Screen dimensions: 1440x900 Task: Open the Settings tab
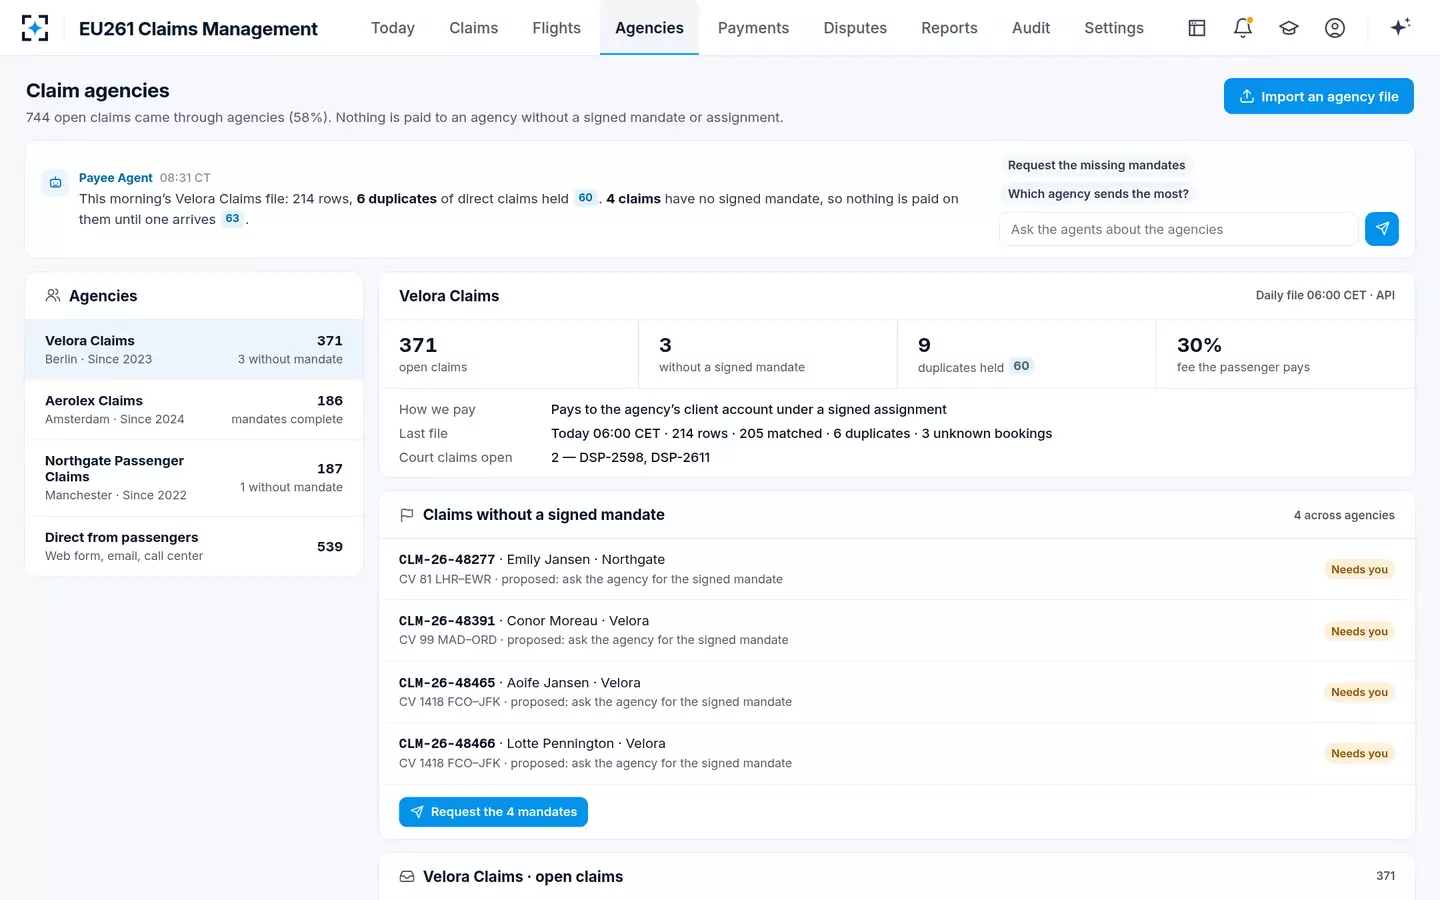pyautogui.click(x=1114, y=28)
